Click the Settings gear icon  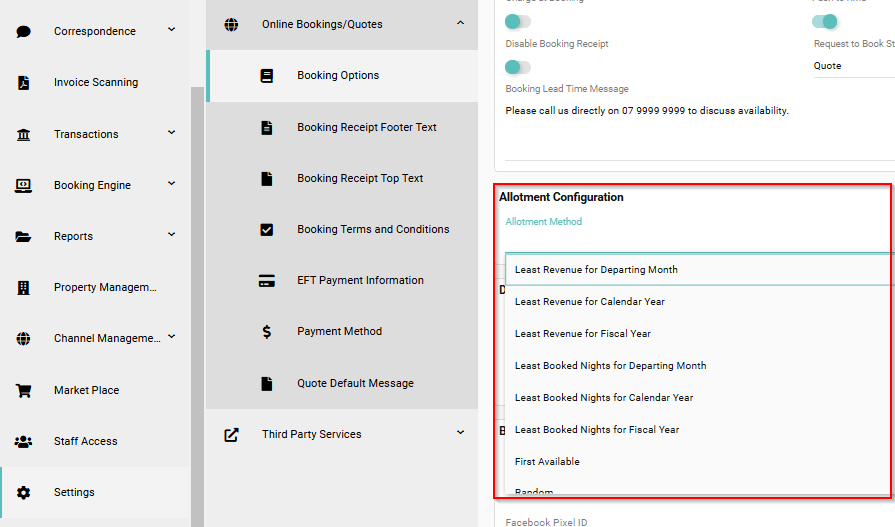(x=24, y=493)
